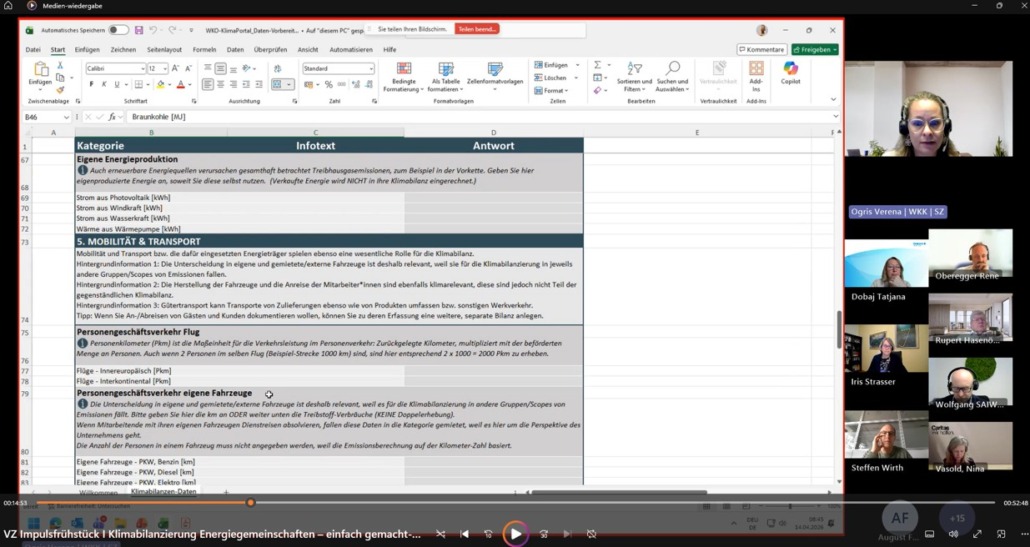Screen dimensions: 1030x547
Task: Switch to the Klimabilanzen-Daten sheet tab
Action: tap(163, 492)
